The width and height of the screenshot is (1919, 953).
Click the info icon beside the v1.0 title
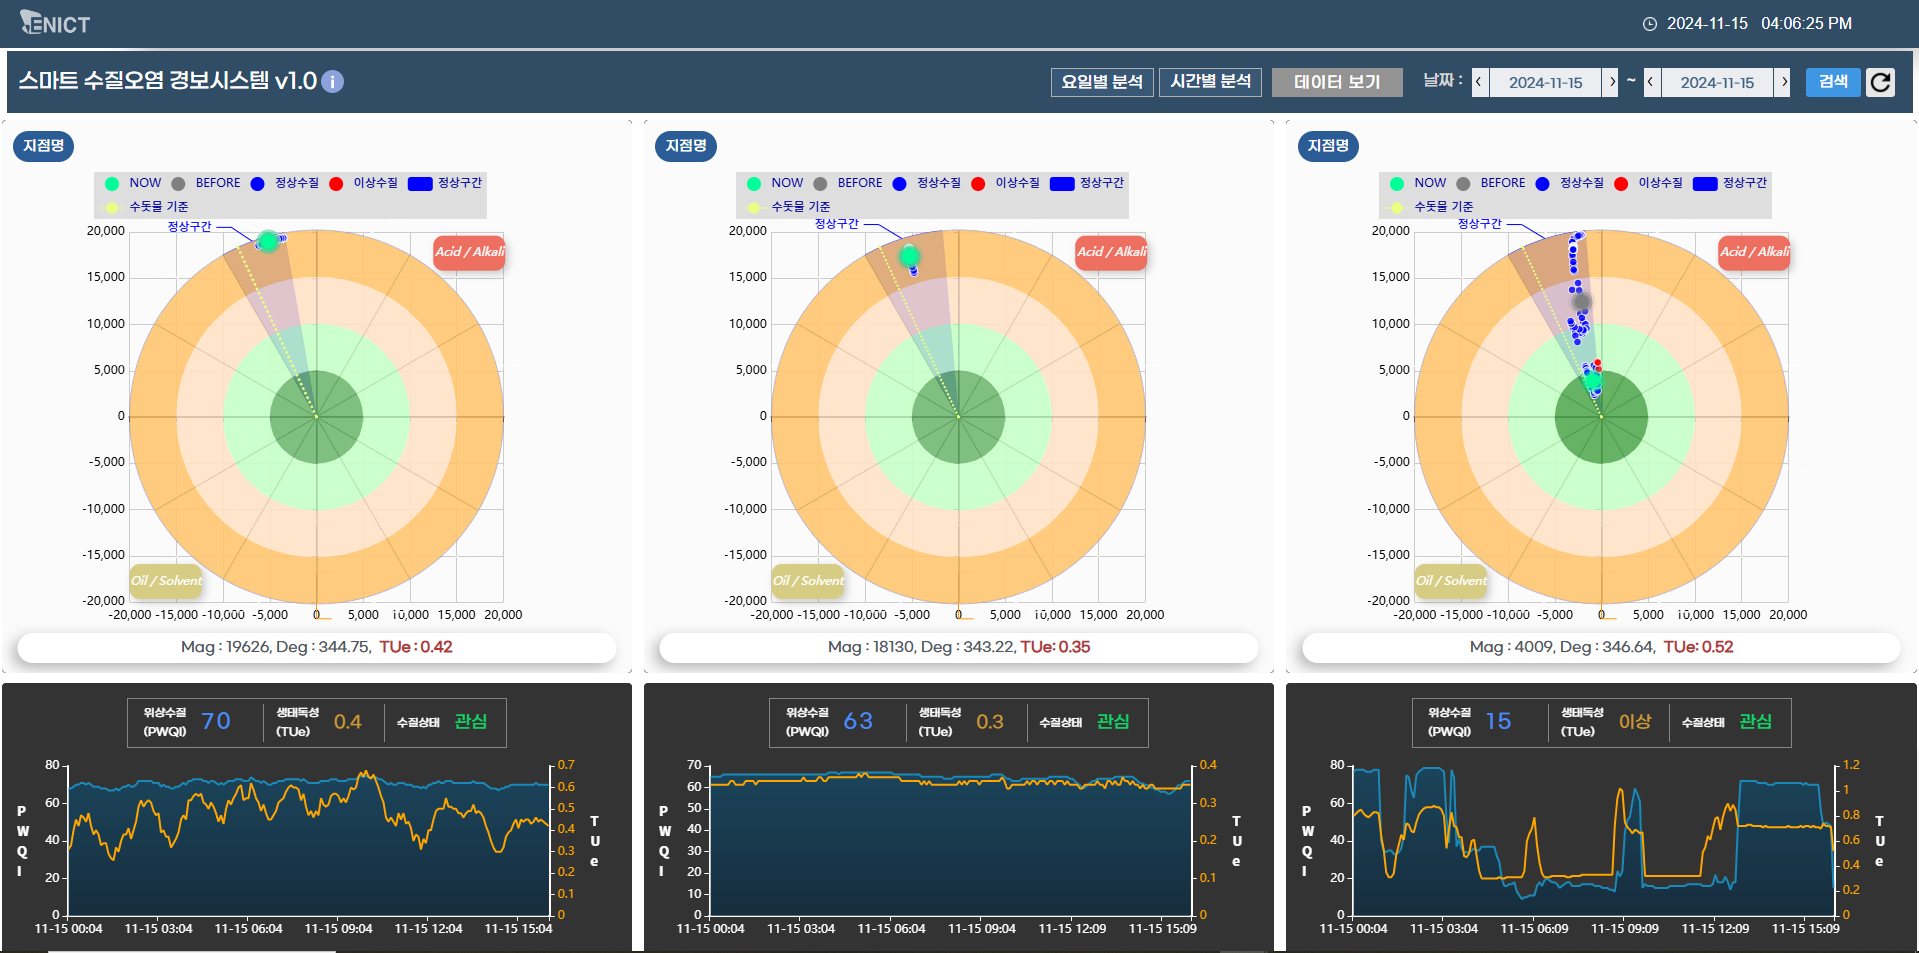tap(333, 82)
